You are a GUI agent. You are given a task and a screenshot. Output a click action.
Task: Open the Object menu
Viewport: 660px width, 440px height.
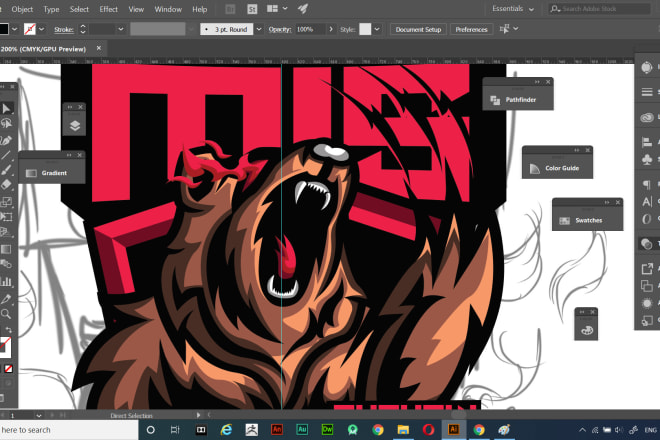(22, 9)
